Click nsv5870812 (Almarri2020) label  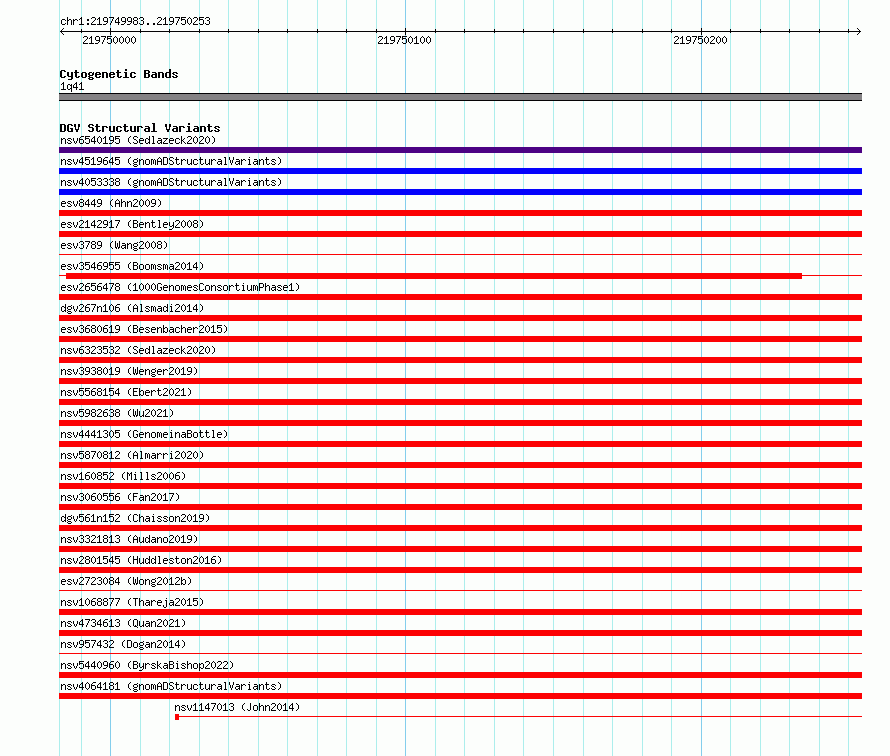(132, 455)
